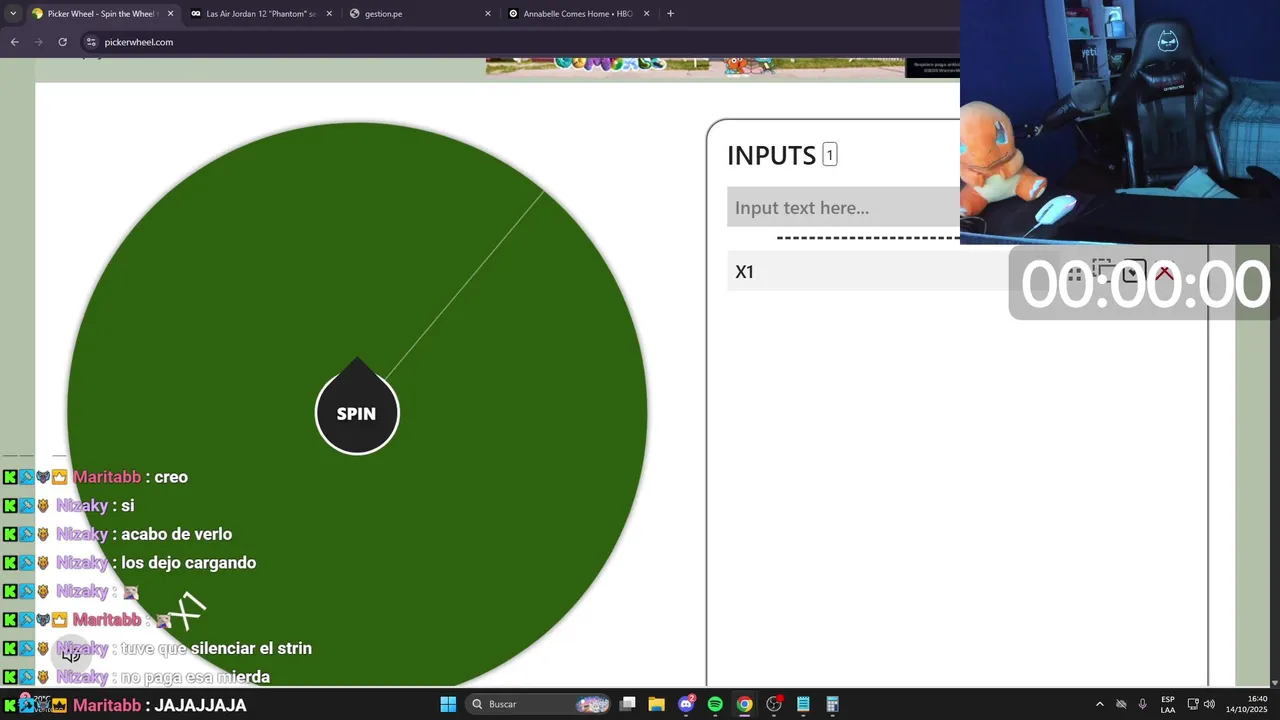
Task: Click the ESP LAA language indicator
Action: click(1168, 704)
